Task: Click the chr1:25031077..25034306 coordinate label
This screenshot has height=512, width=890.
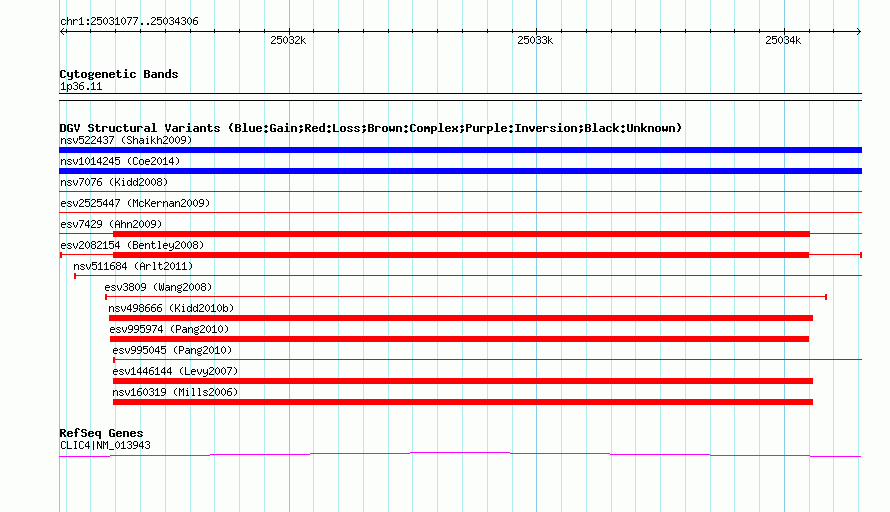Action: [x=129, y=22]
